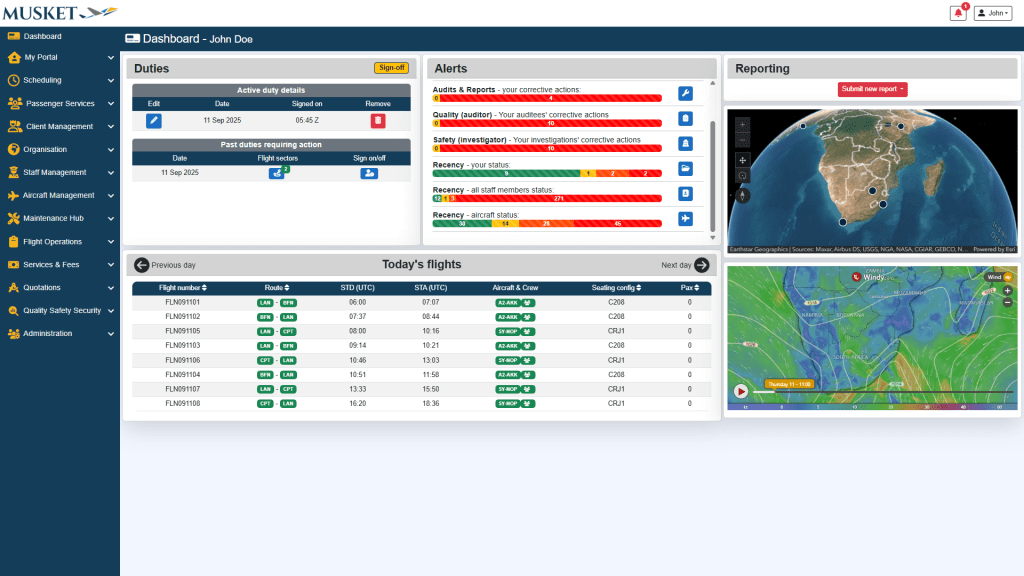Image resolution: width=1024 pixels, height=576 pixels.
Task: Click the past duty sign on/off icon
Action: (369, 173)
